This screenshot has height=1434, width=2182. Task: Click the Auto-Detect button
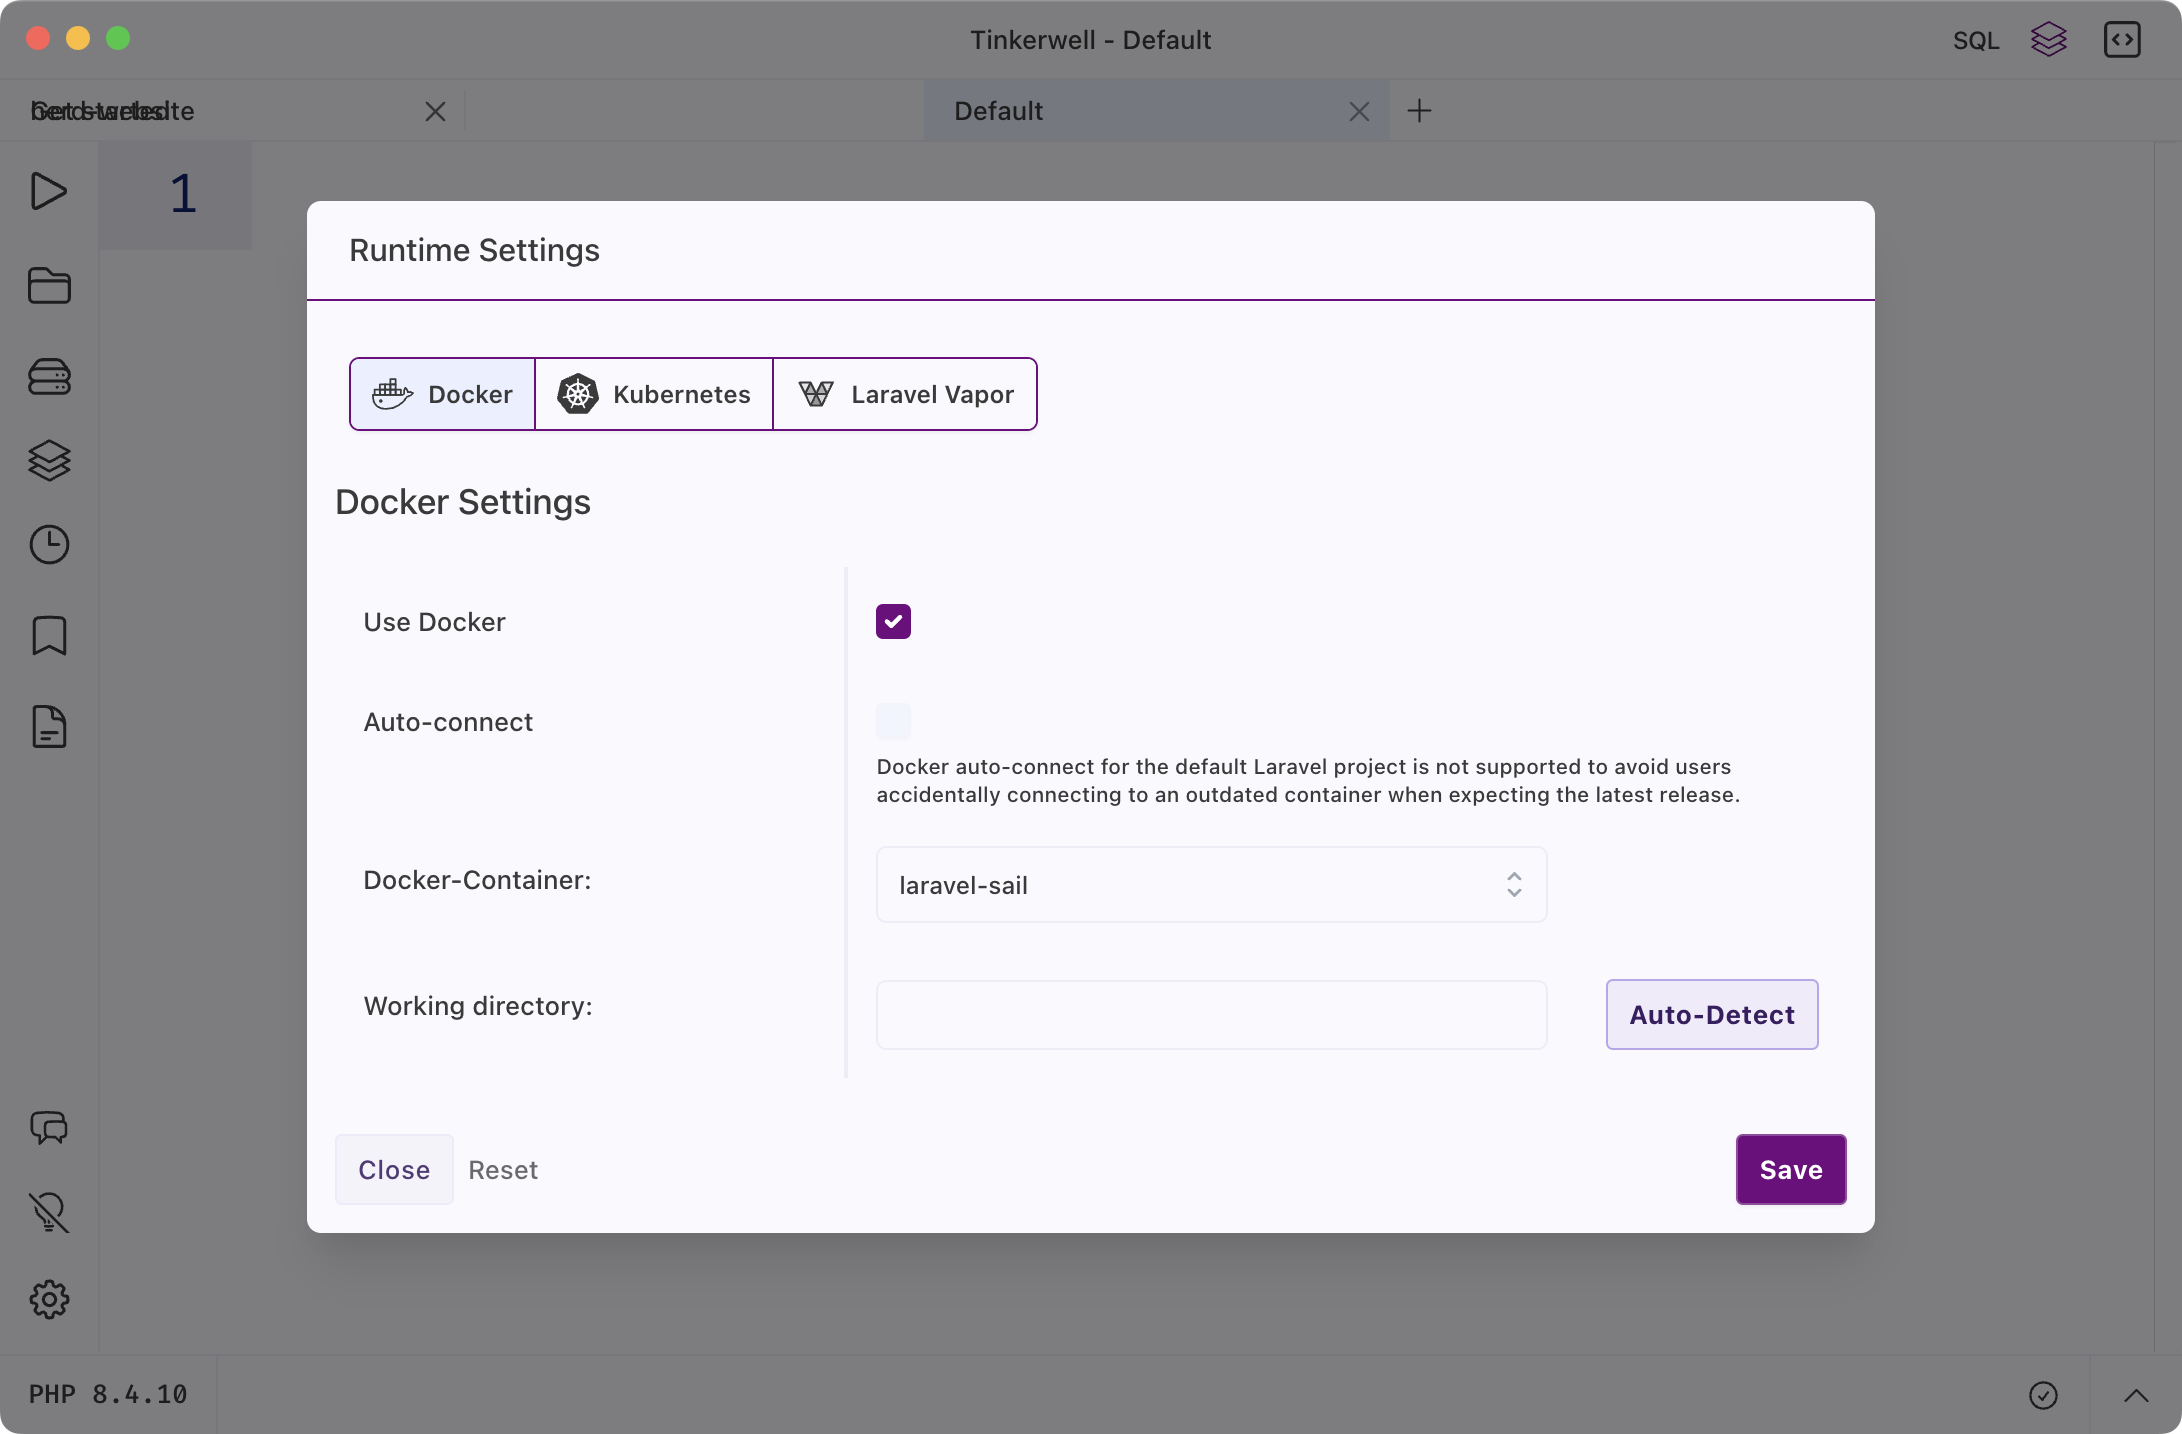(1711, 1015)
